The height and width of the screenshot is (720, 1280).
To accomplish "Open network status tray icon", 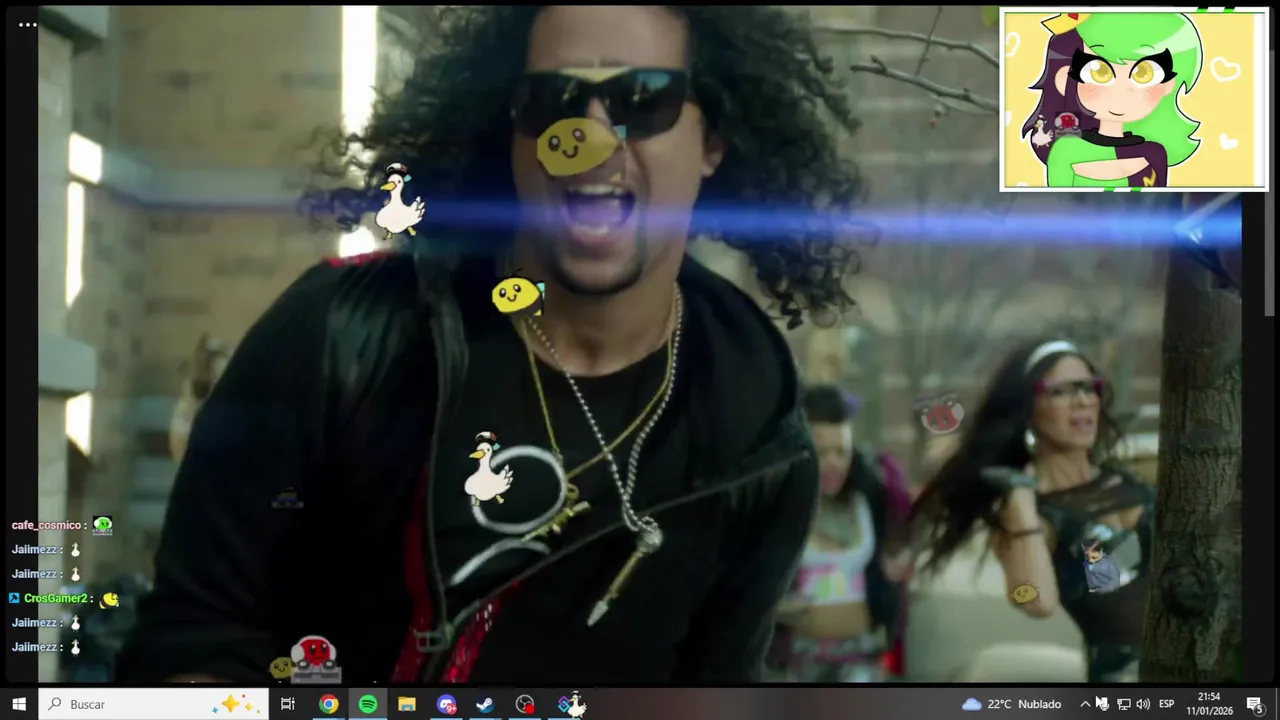I will (1123, 704).
